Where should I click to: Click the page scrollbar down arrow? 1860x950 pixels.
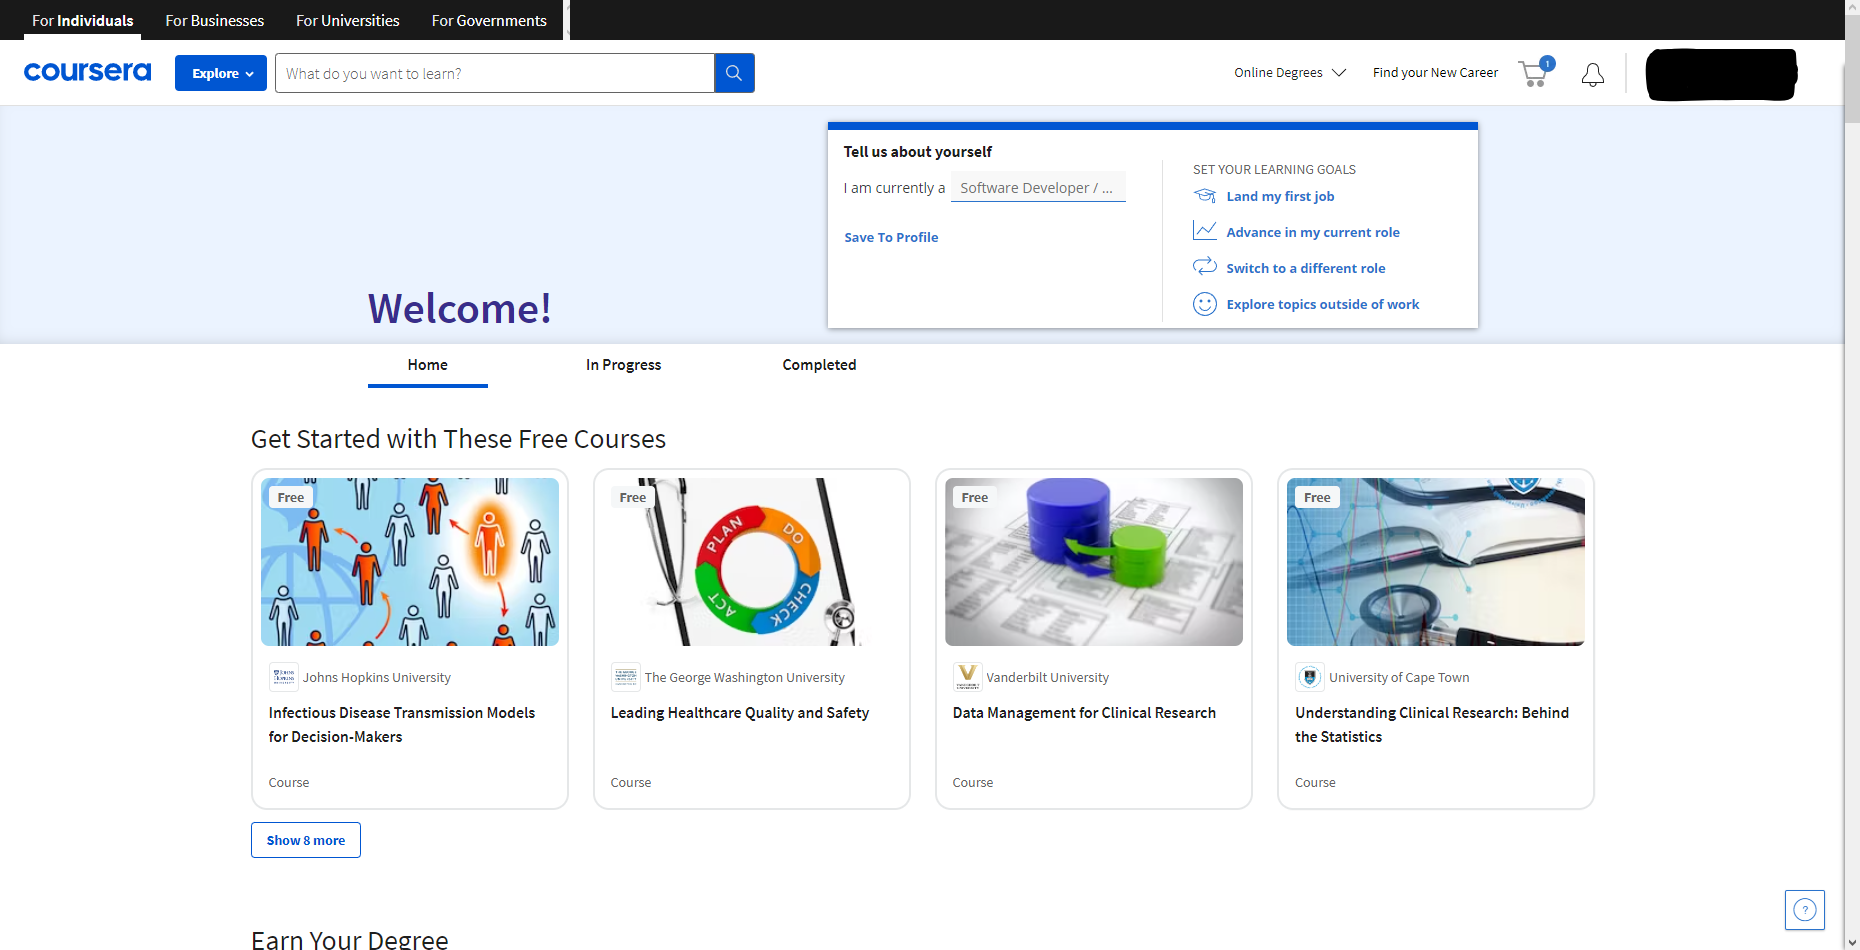coord(1852,941)
